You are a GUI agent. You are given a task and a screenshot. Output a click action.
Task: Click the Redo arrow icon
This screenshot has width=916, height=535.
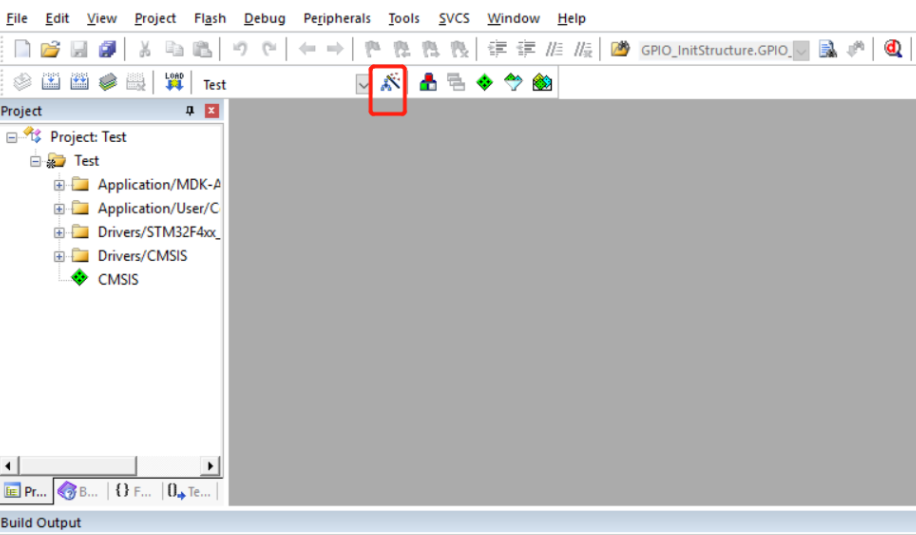(269, 49)
